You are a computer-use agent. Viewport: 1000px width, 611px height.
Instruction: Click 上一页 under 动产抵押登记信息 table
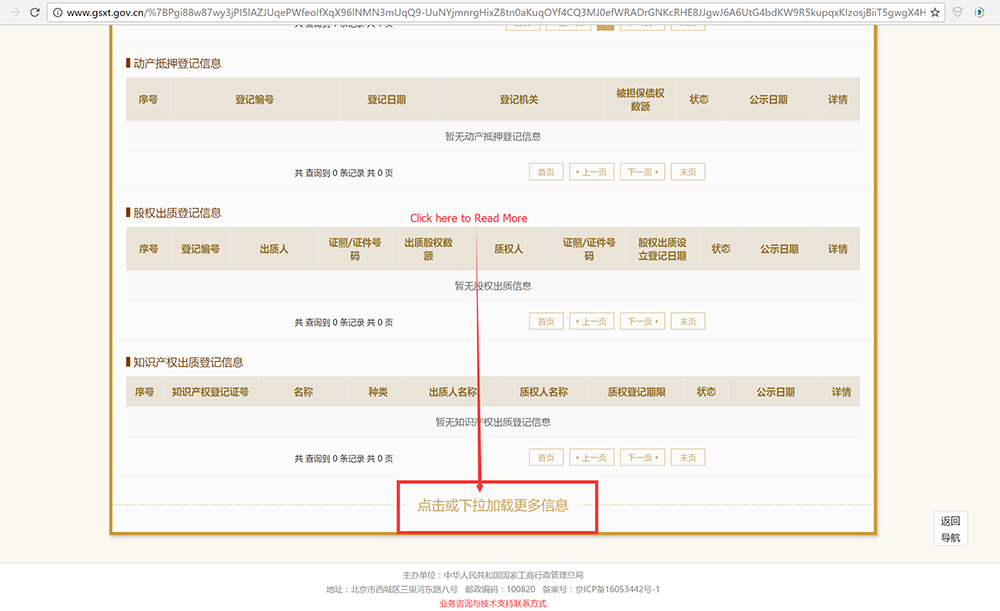(x=592, y=172)
